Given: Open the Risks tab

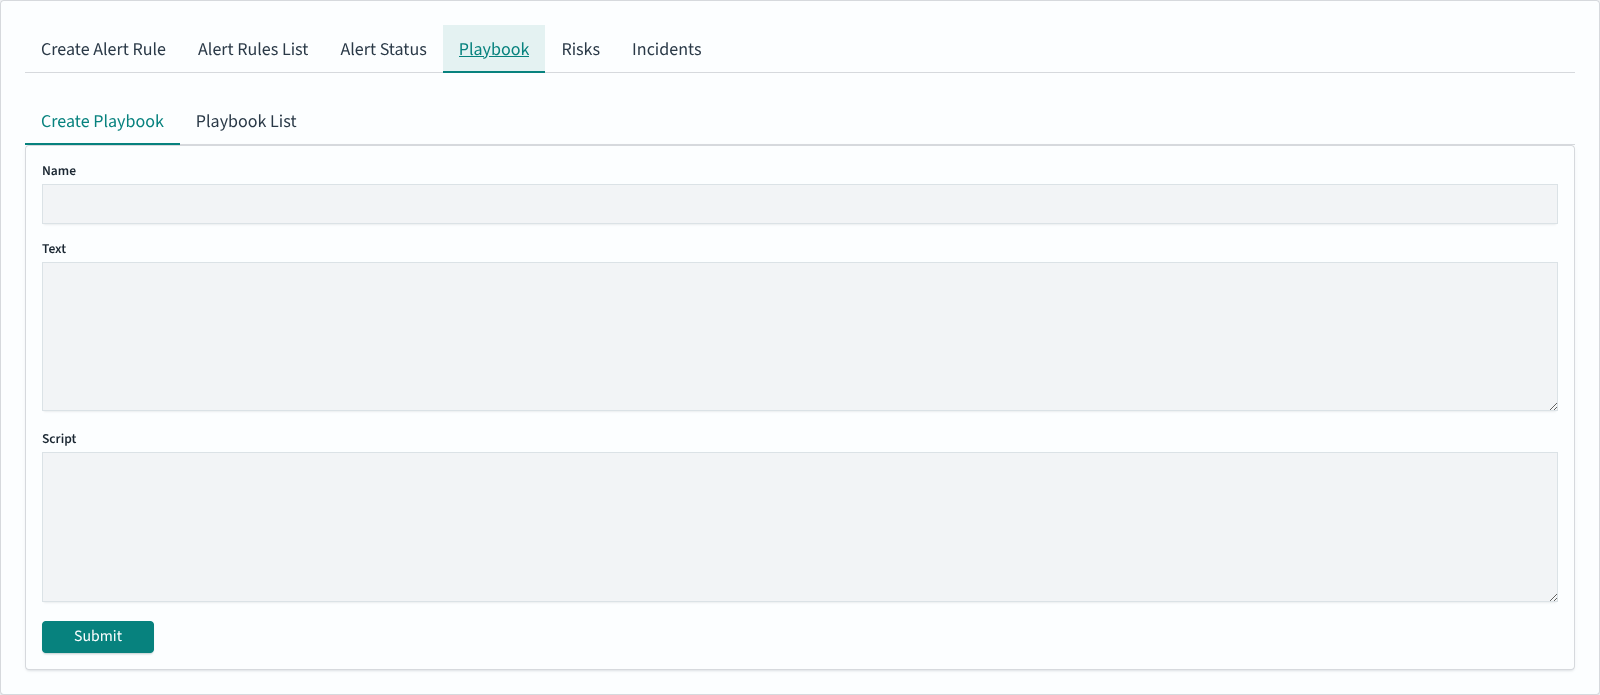Looking at the screenshot, I should pyautogui.click(x=581, y=49).
